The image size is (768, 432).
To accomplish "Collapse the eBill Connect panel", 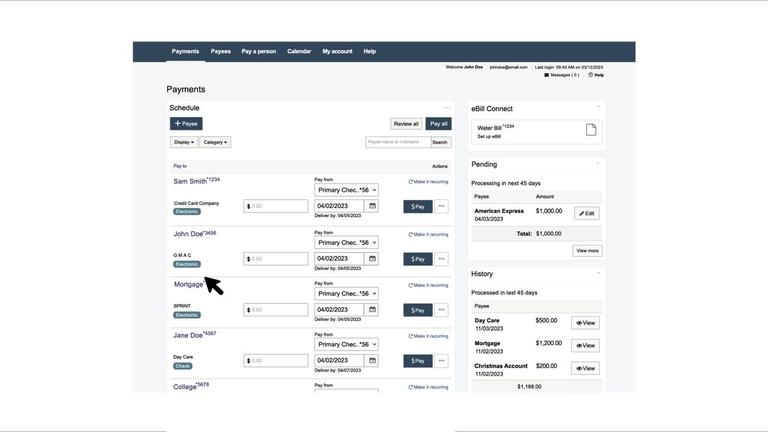I will click(598, 107).
